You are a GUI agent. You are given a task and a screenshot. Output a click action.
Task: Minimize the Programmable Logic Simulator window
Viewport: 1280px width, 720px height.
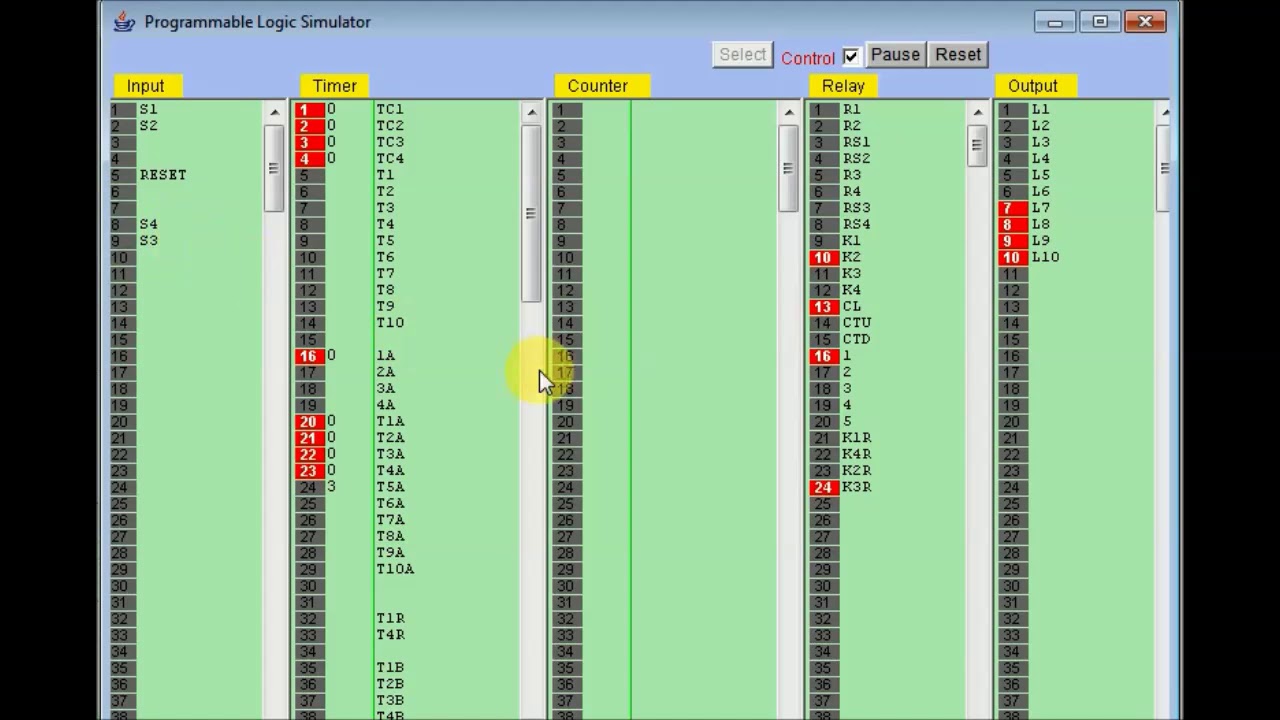tap(1054, 22)
